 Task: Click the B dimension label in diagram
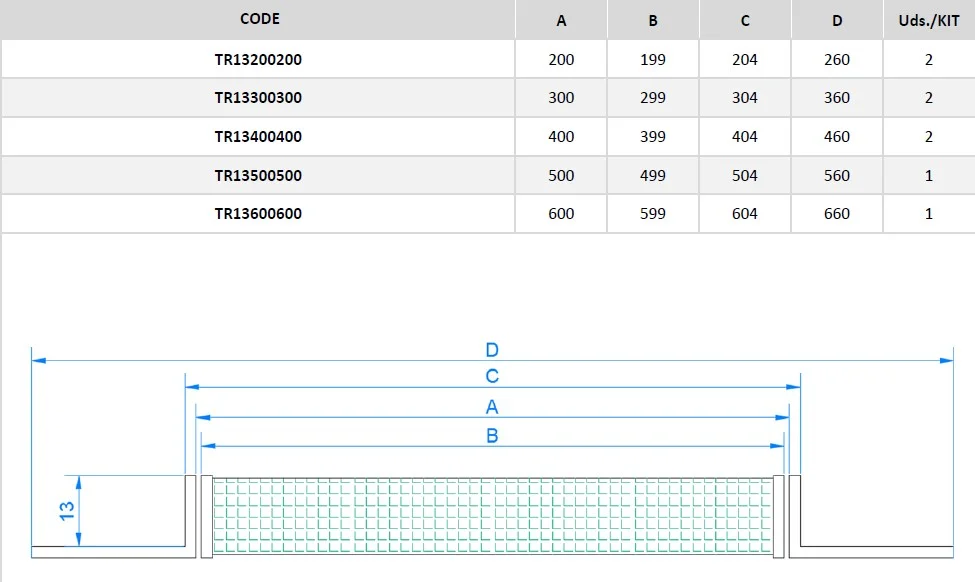pos(492,436)
